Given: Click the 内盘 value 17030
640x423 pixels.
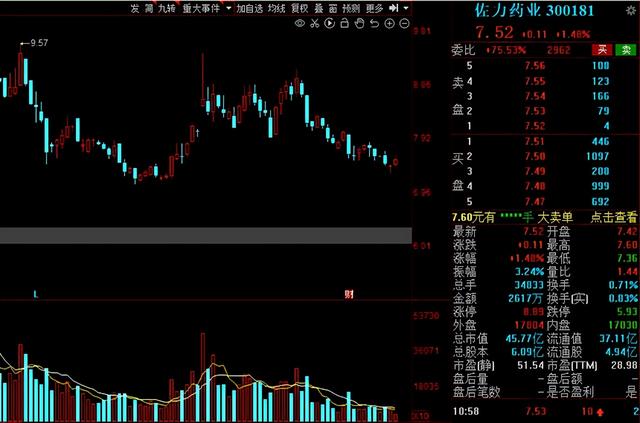Looking at the screenshot, I should pyautogui.click(x=623, y=325).
